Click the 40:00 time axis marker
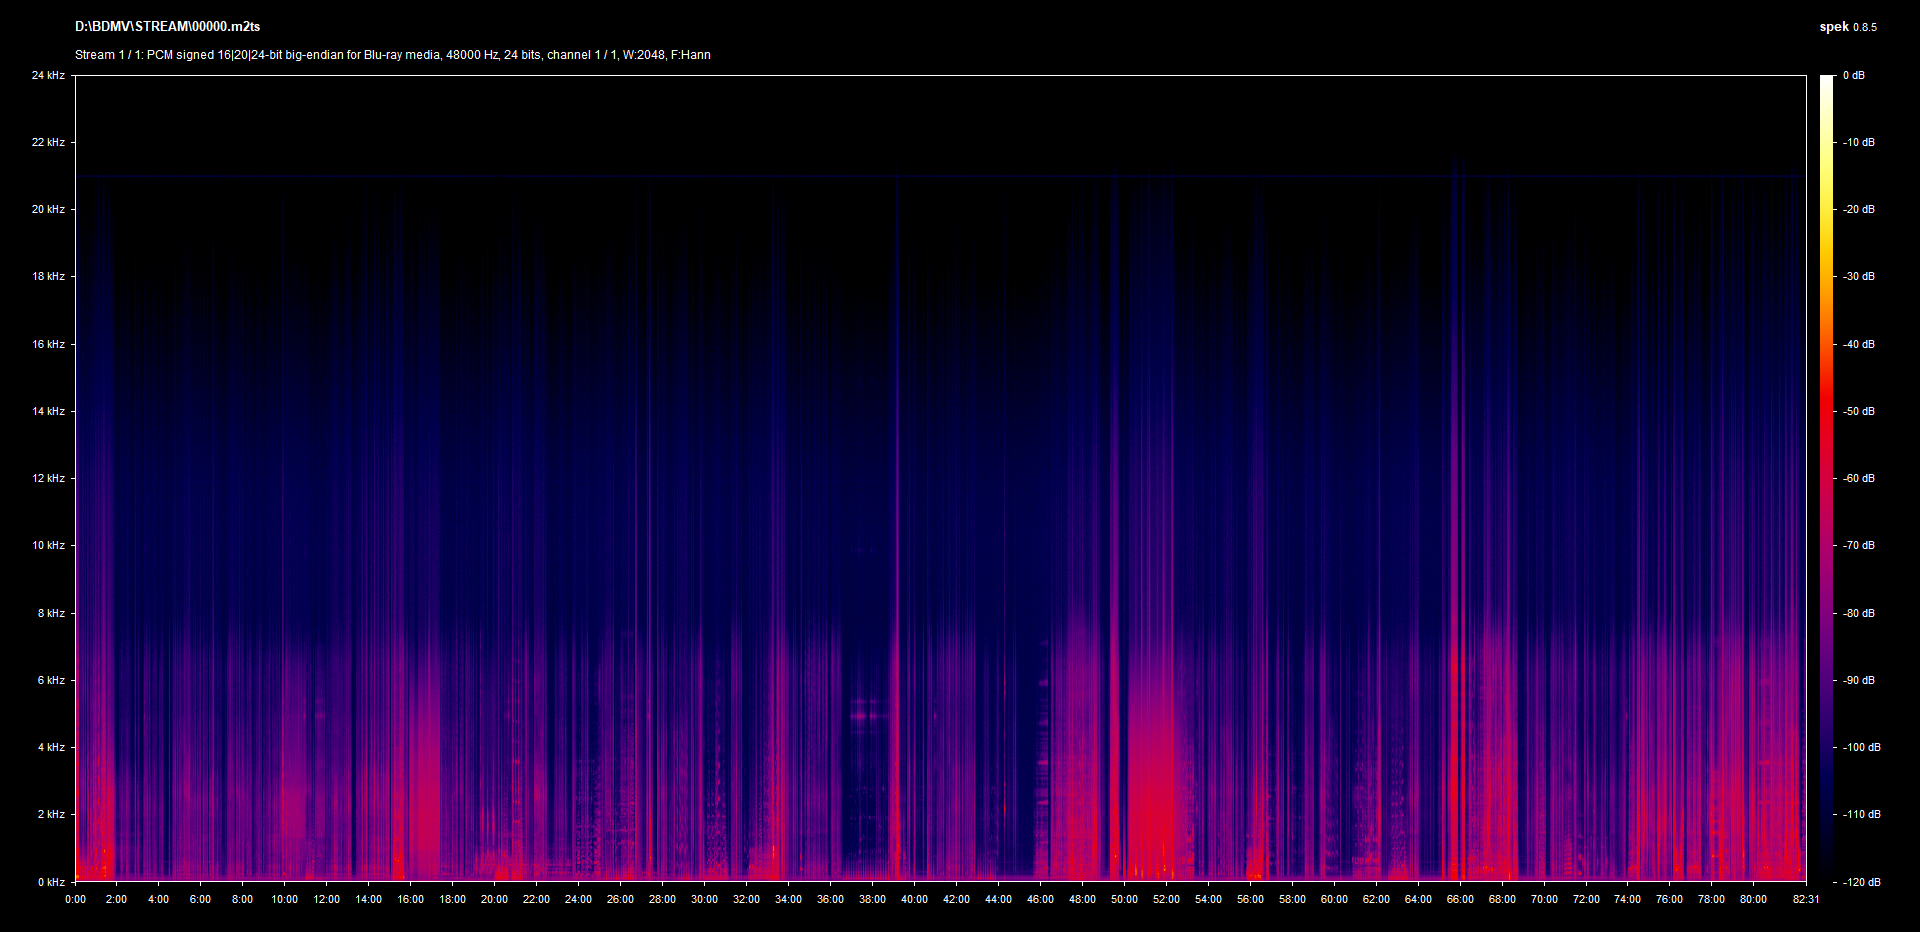 pyautogui.click(x=914, y=899)
